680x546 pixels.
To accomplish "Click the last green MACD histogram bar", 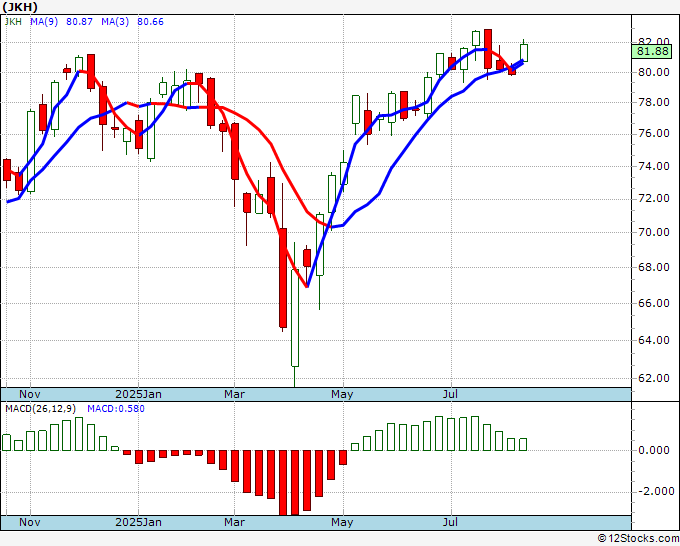I will [x=523, y=445].
